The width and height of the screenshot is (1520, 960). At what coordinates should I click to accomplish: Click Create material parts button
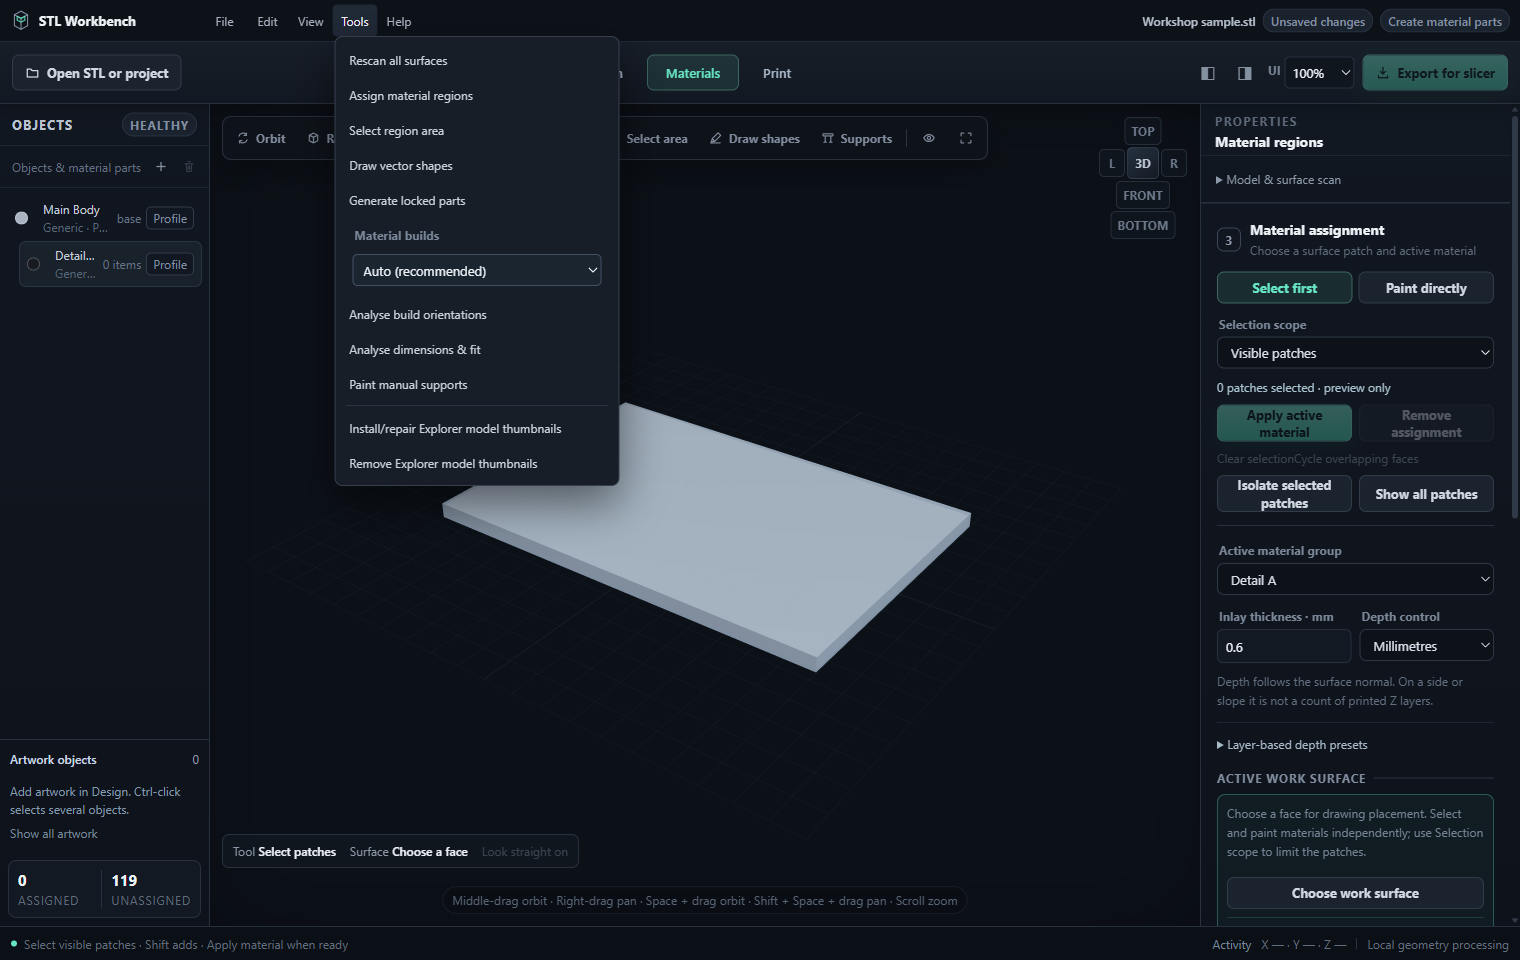pyautogui.click(x=1444, y=21)
